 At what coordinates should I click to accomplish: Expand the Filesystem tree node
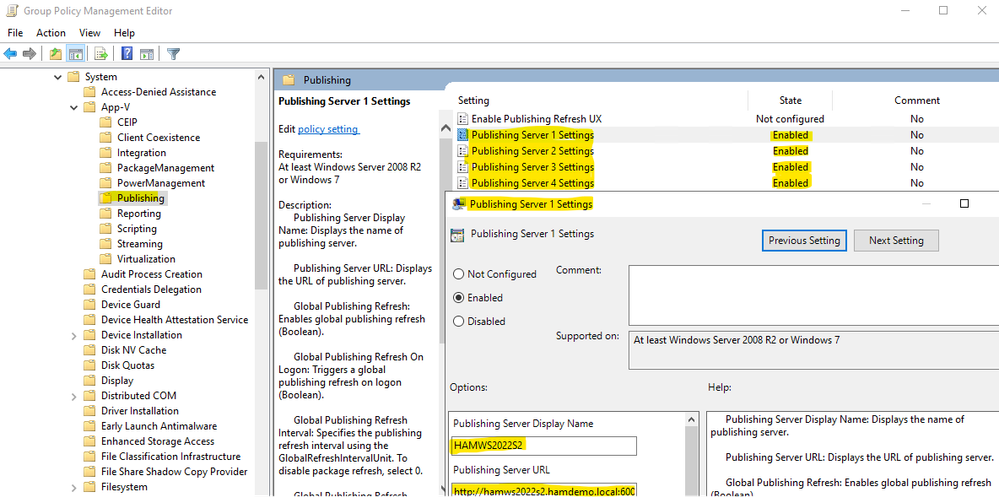[74, 487]
